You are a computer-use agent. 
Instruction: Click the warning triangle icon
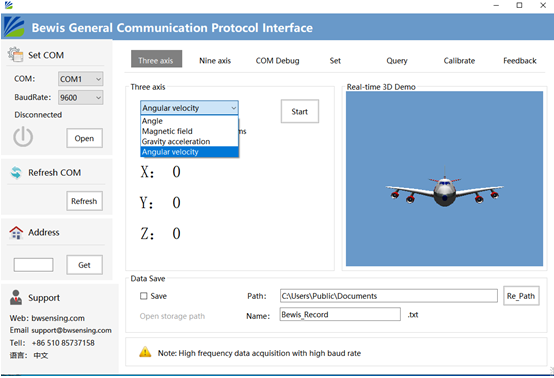[x=145, y=352]
